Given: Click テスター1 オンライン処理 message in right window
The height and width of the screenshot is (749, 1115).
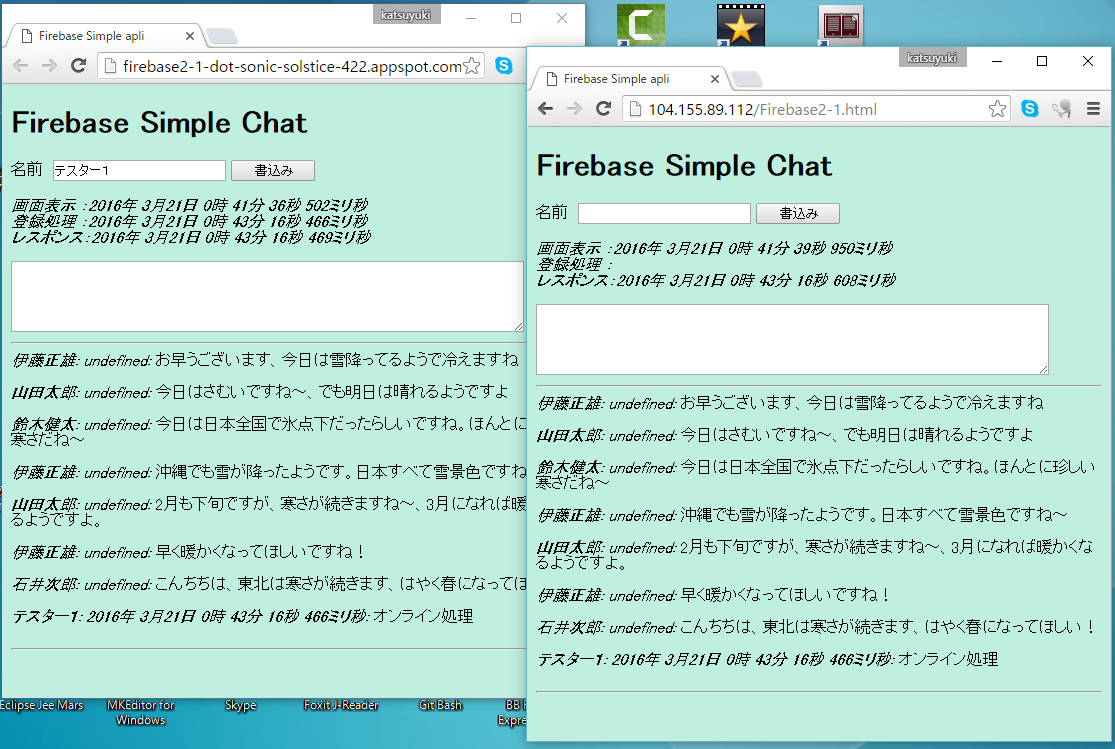Looking at the screenshot, I should (767, 659).
